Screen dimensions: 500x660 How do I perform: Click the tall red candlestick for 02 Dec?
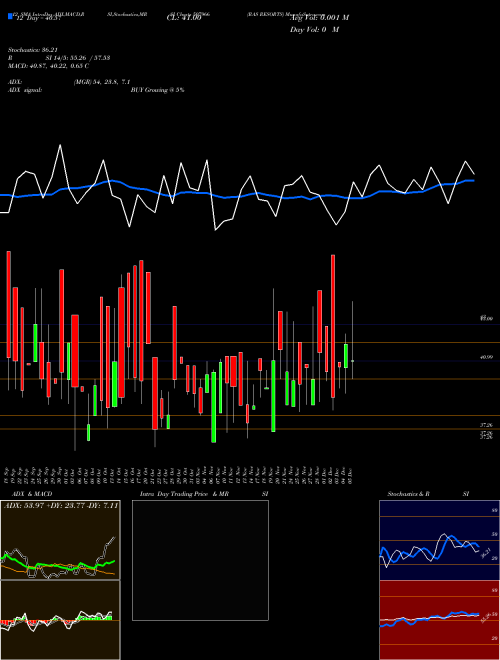click(333, 326)
